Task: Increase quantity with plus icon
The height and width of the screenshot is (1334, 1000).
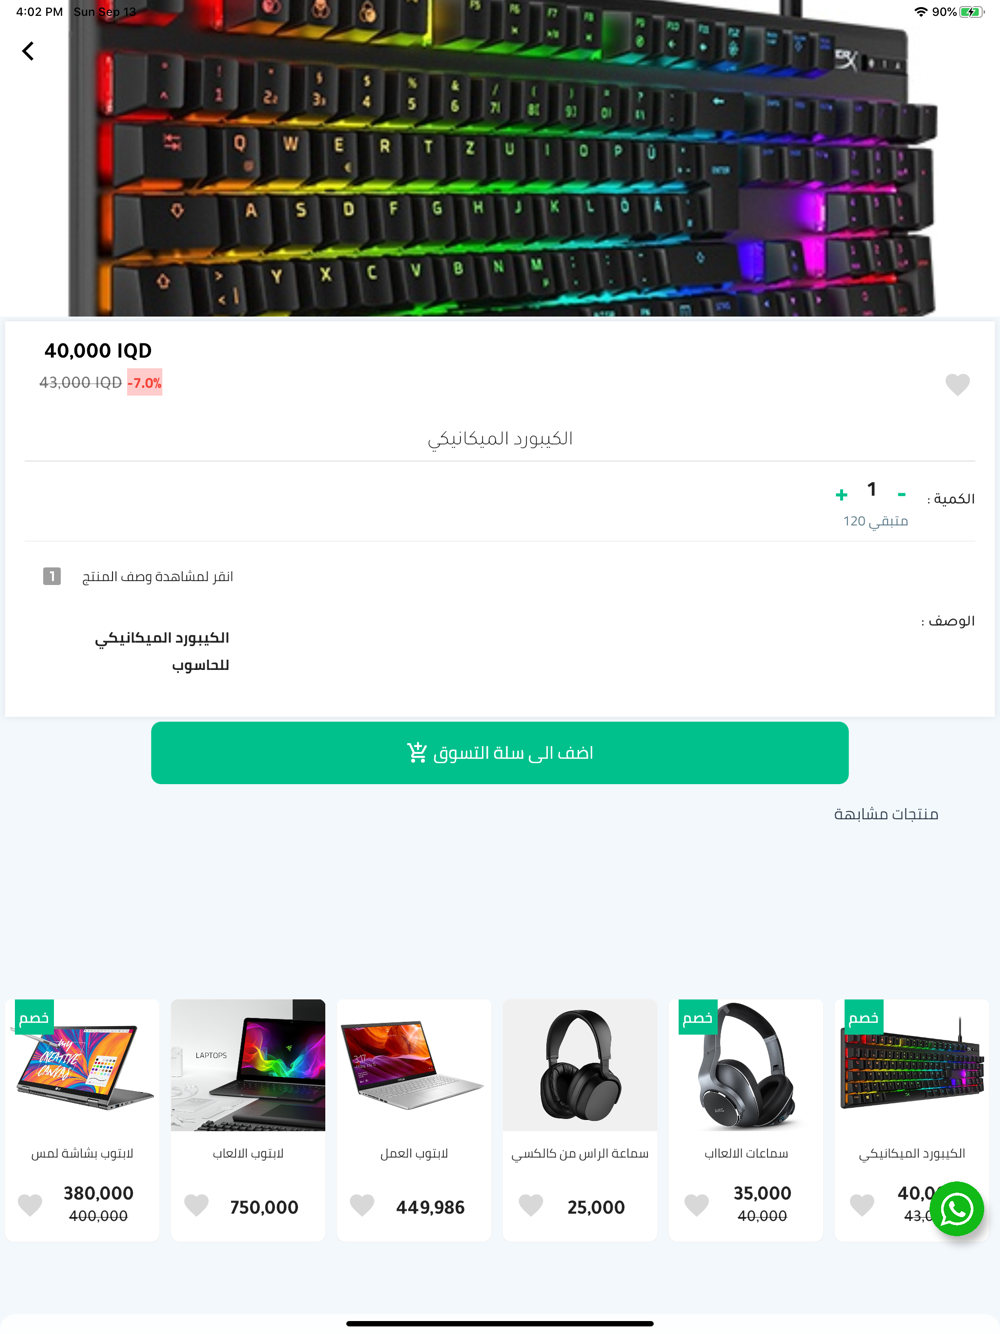Action: click(841, 494)
